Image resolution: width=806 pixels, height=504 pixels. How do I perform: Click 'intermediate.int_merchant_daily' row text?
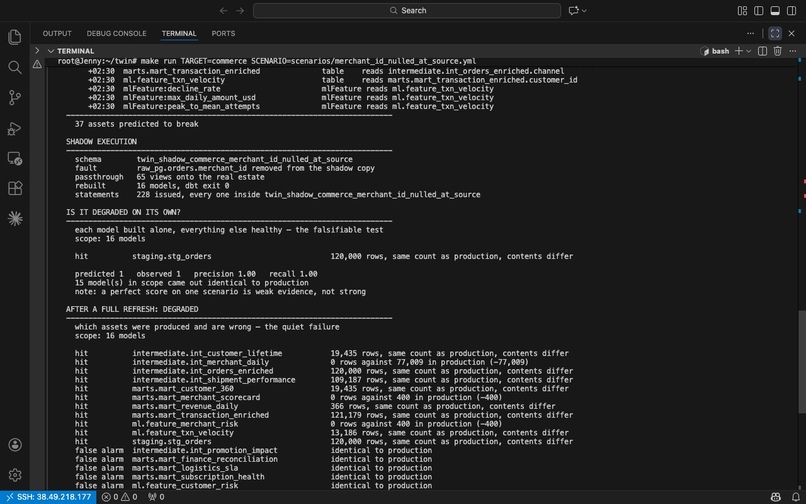tap(201, 362)
